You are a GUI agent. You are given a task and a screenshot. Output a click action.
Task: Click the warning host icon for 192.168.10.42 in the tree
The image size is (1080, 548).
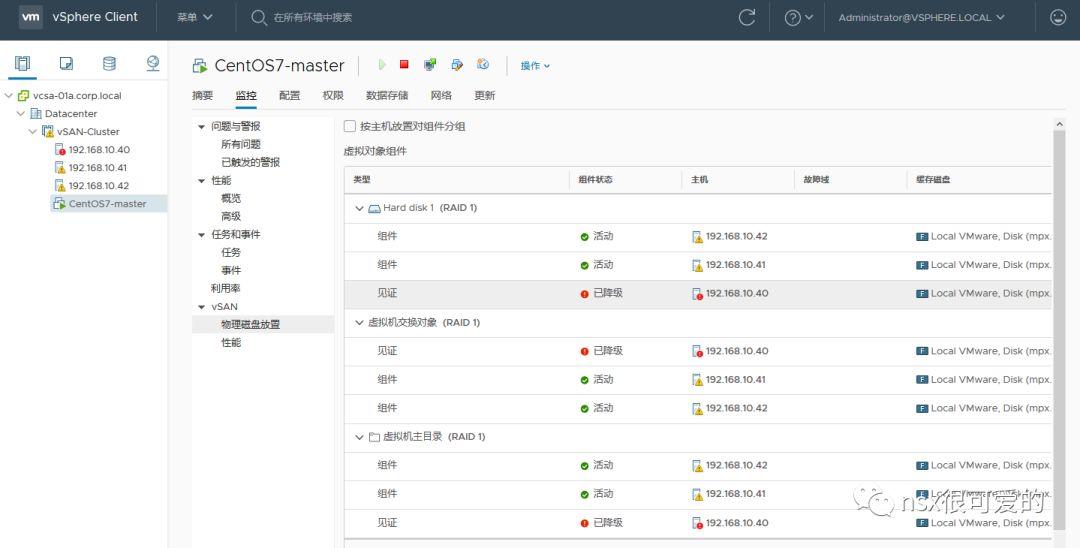pos(60,186)
